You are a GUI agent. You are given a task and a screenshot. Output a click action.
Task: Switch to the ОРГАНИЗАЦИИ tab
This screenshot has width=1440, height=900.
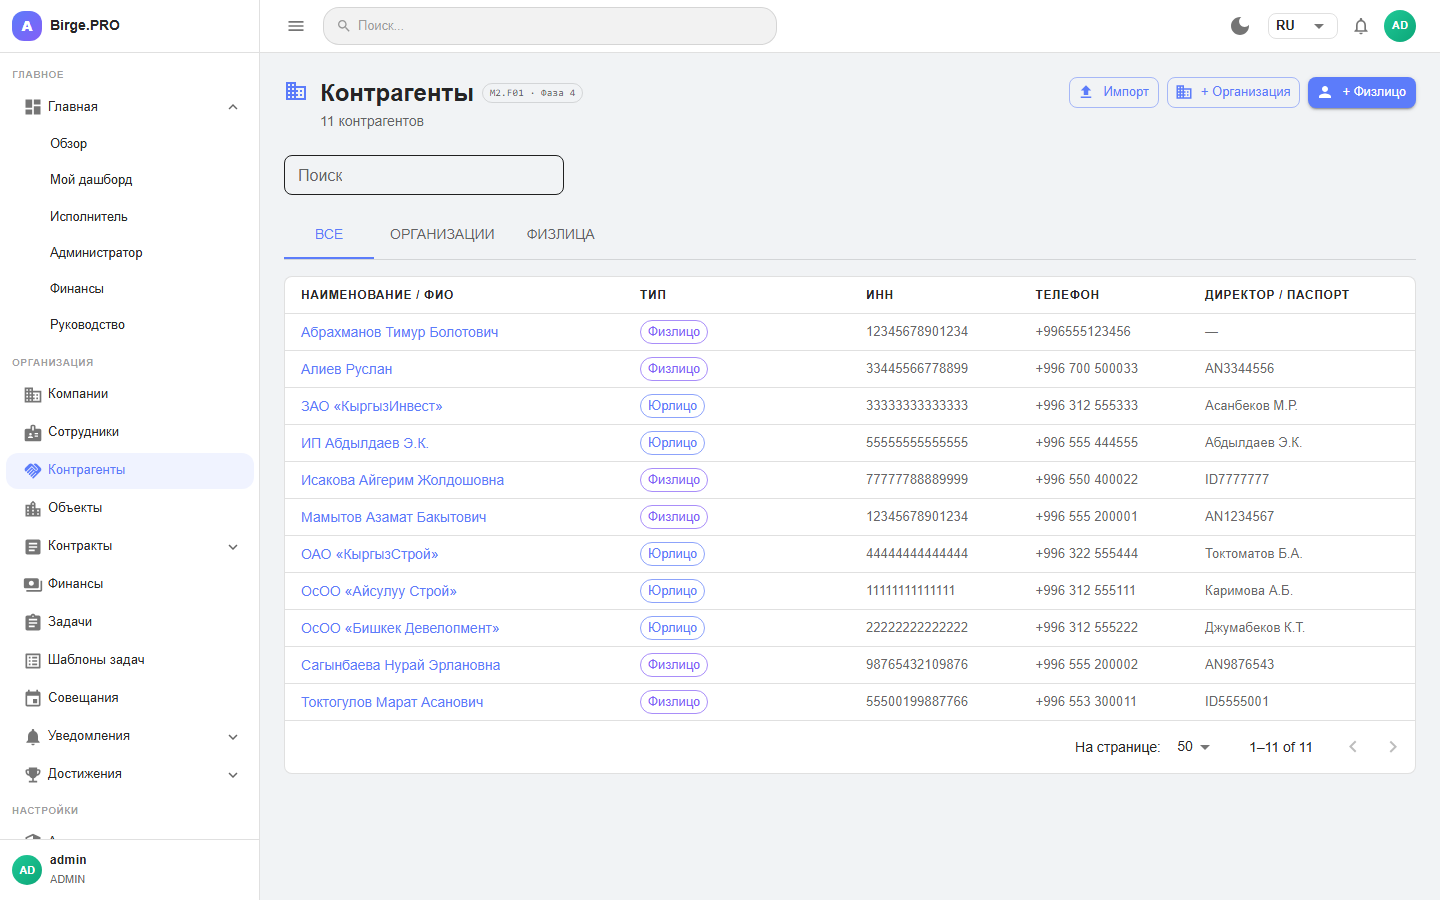point(442,234)
